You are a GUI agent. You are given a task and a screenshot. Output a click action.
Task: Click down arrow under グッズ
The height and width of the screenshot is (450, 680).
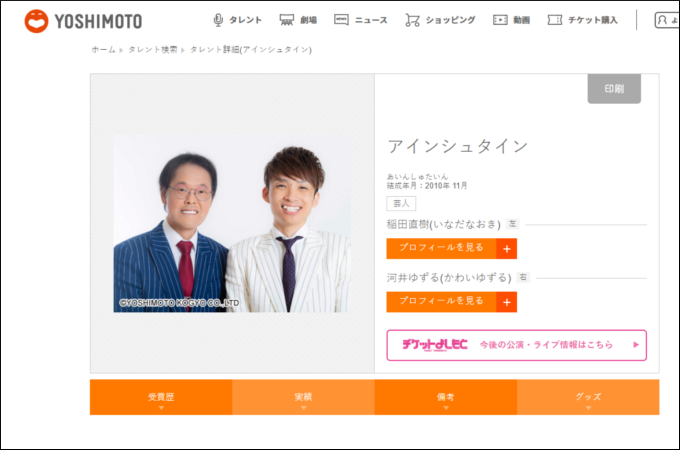[x=588, y=408]
